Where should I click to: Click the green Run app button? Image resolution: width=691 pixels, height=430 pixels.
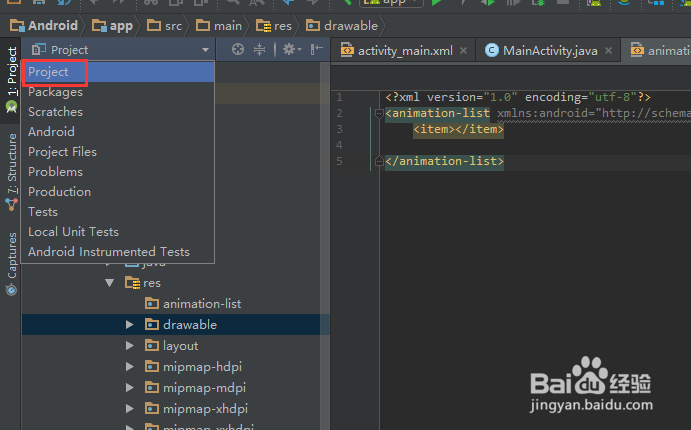437,3
